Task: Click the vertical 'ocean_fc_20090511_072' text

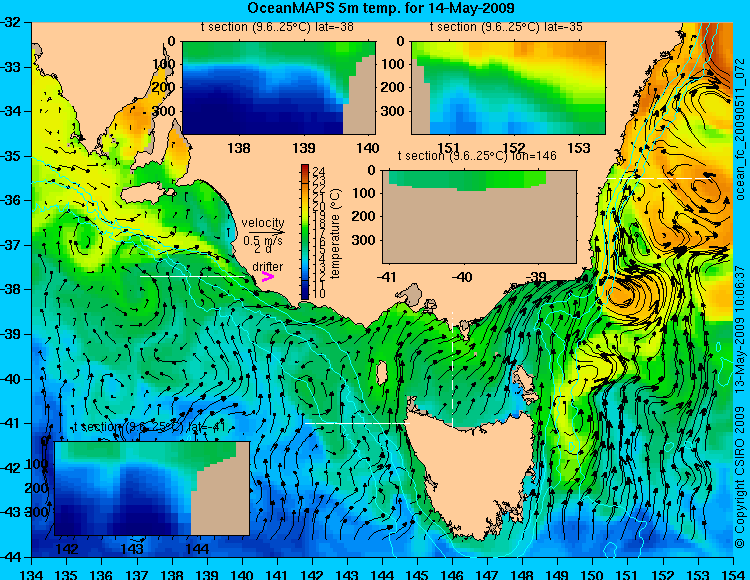Action: pos(740,129)
